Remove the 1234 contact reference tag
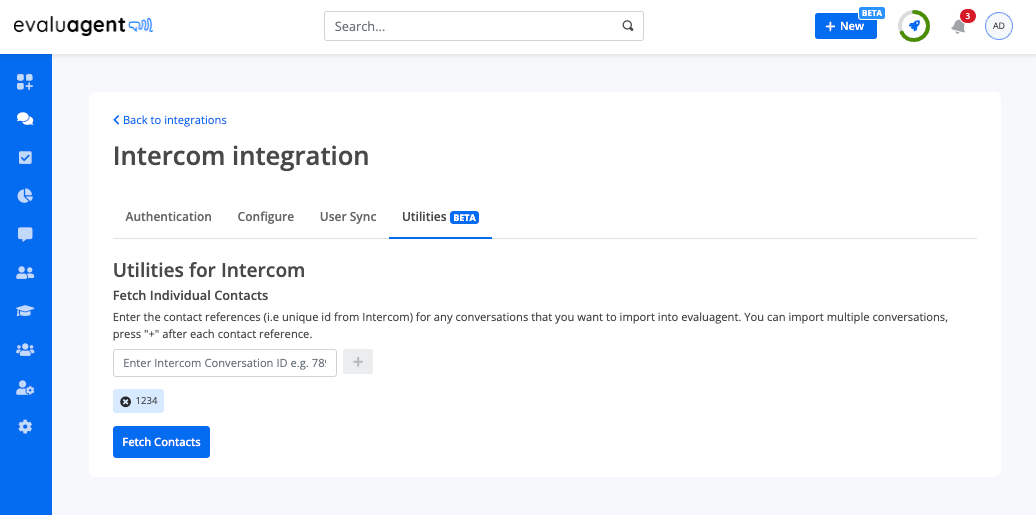Image resolution: width=1036 pixels, height=515 pixels. pos(126,401)
